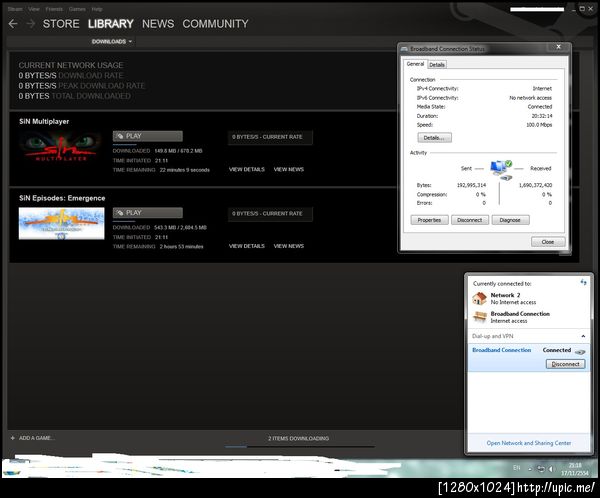Click the PLAY controller icon for SiN Episodes
600x498 pixels.
pyautogui.click(x=120, y=212)
